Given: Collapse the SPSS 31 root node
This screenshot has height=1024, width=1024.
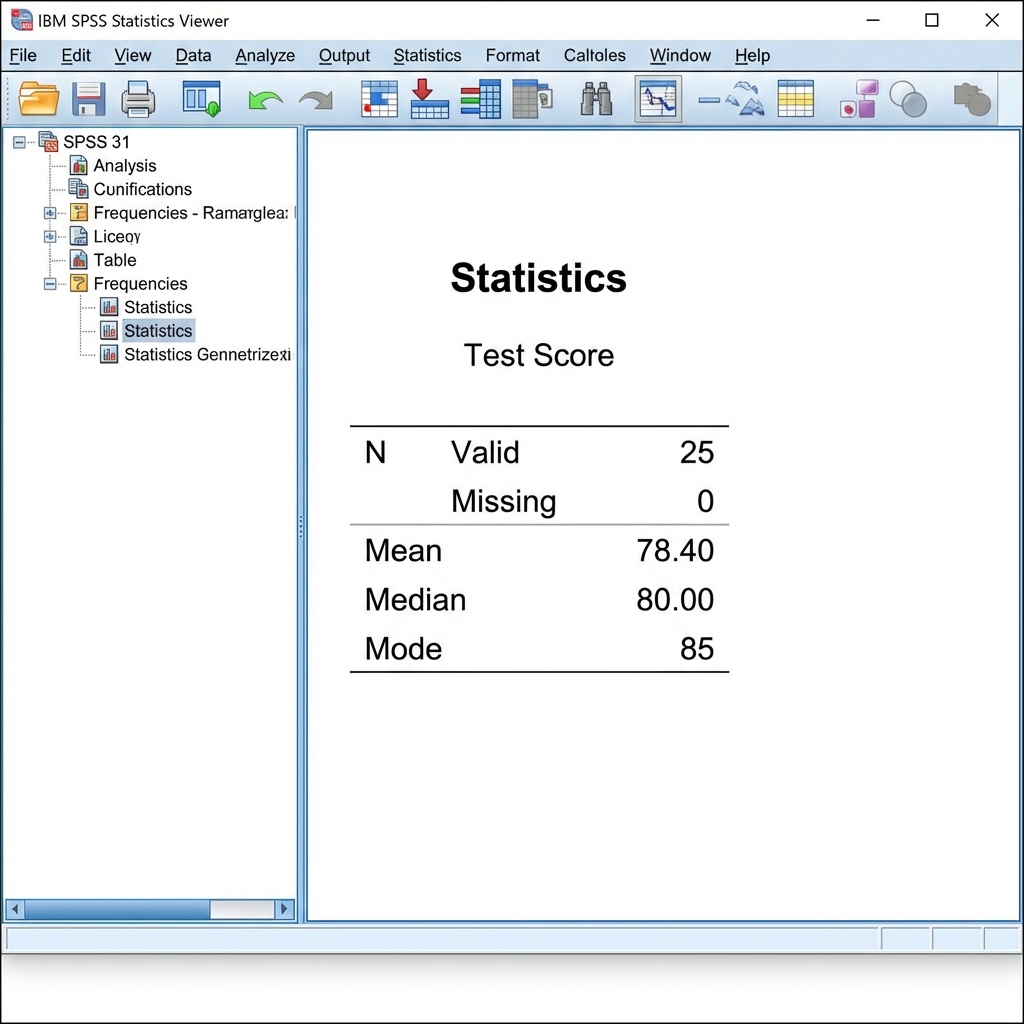Looking at the screenshot, I should [19, 142].
